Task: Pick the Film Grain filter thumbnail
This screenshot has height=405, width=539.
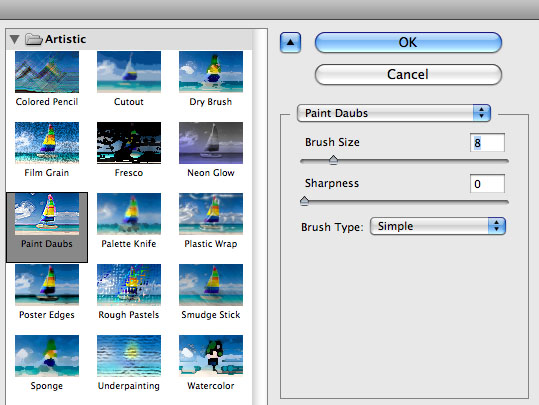Action: tap(47, 143)
